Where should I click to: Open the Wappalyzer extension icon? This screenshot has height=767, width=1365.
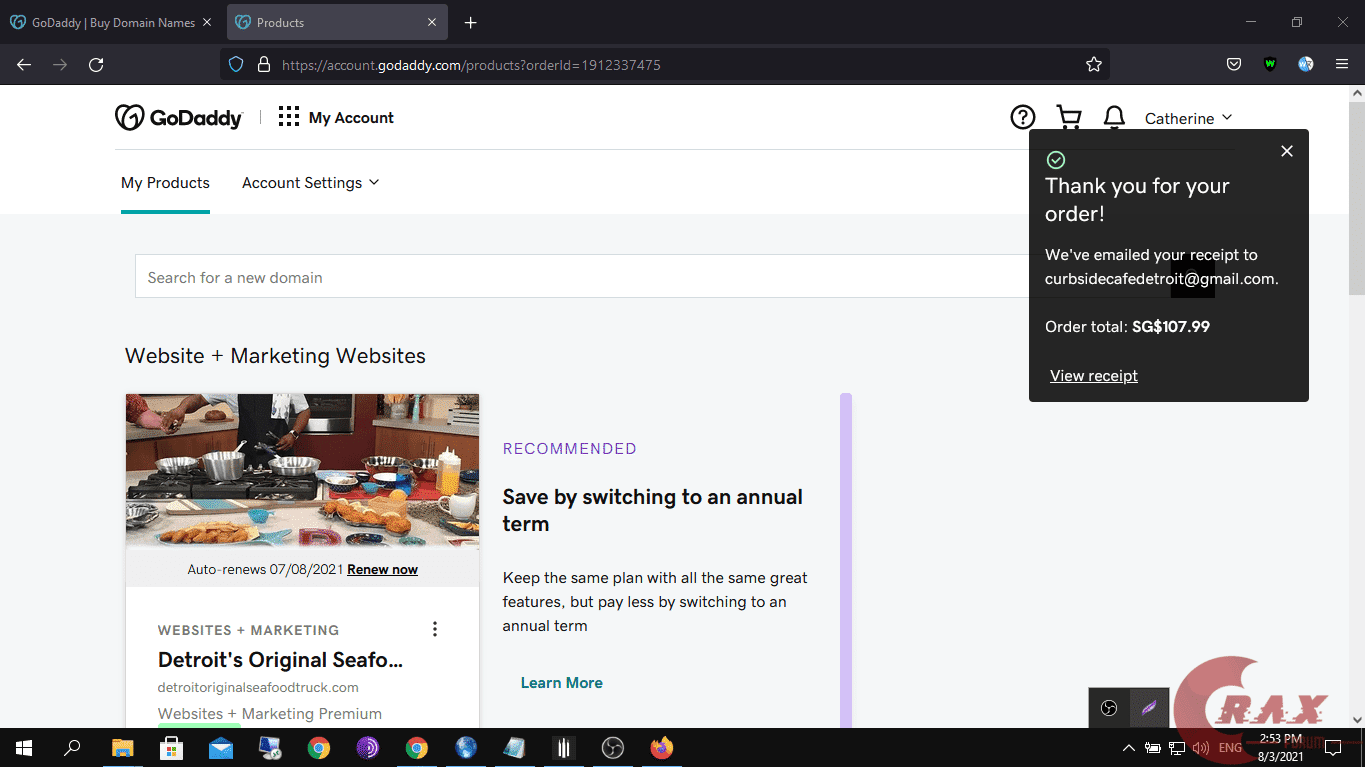tap(1270, 64)
